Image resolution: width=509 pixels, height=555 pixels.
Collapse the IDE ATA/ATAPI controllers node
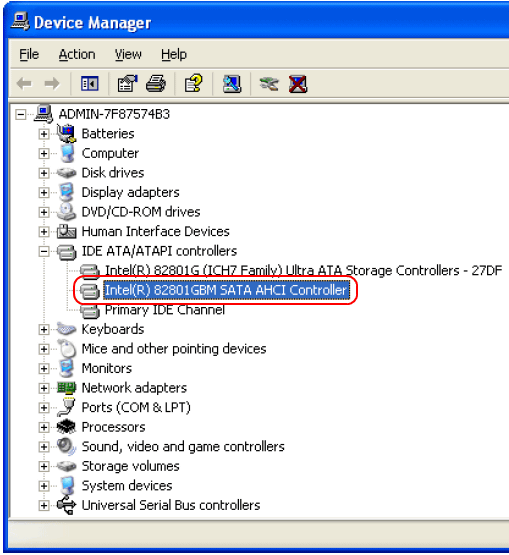tap(44, 251)
